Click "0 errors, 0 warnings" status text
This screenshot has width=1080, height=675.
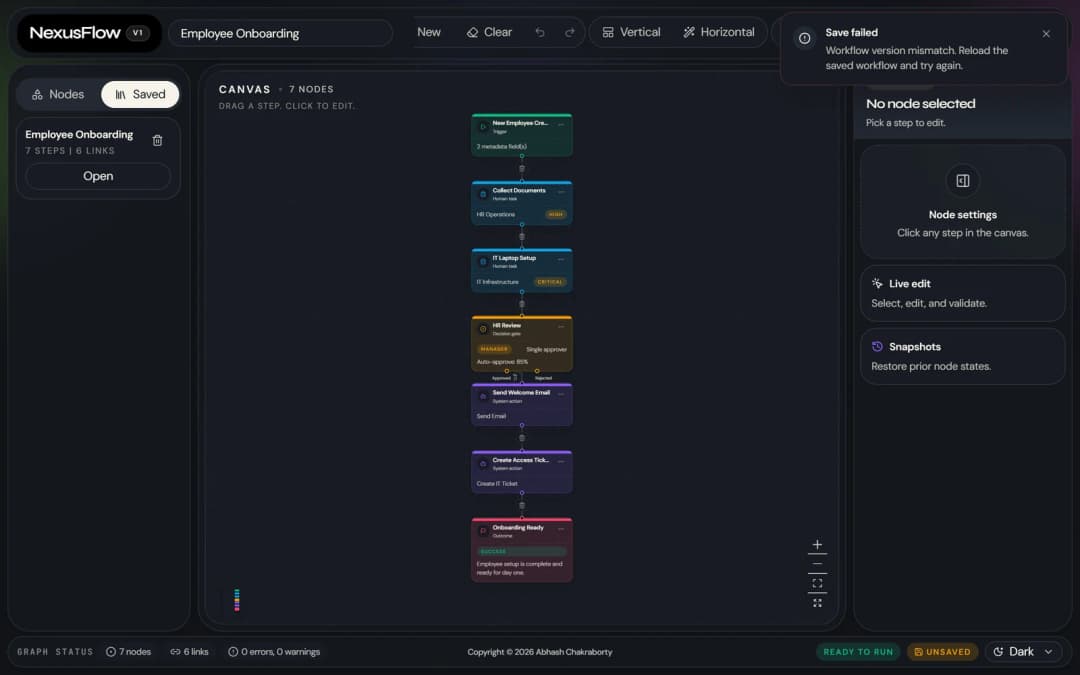click(x=274, y=652)
